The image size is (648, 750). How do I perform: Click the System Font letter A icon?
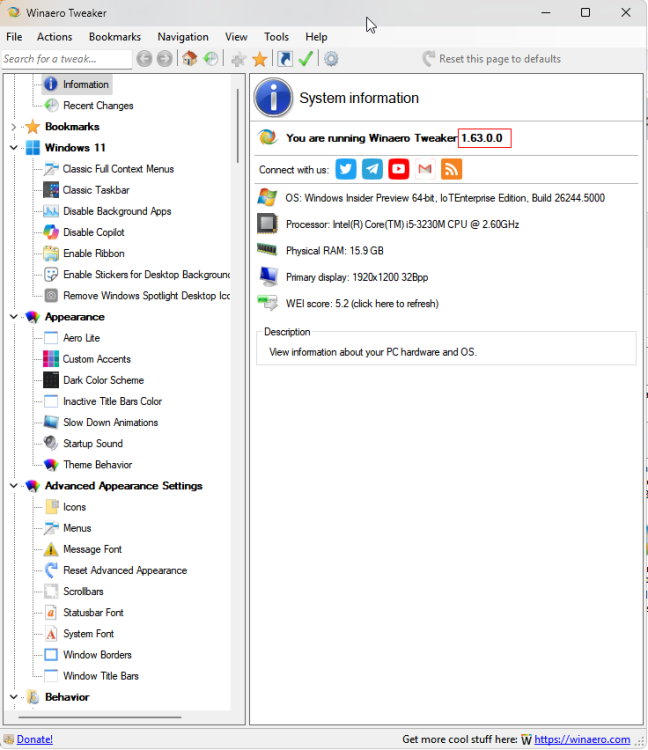[x=51, y=634]
